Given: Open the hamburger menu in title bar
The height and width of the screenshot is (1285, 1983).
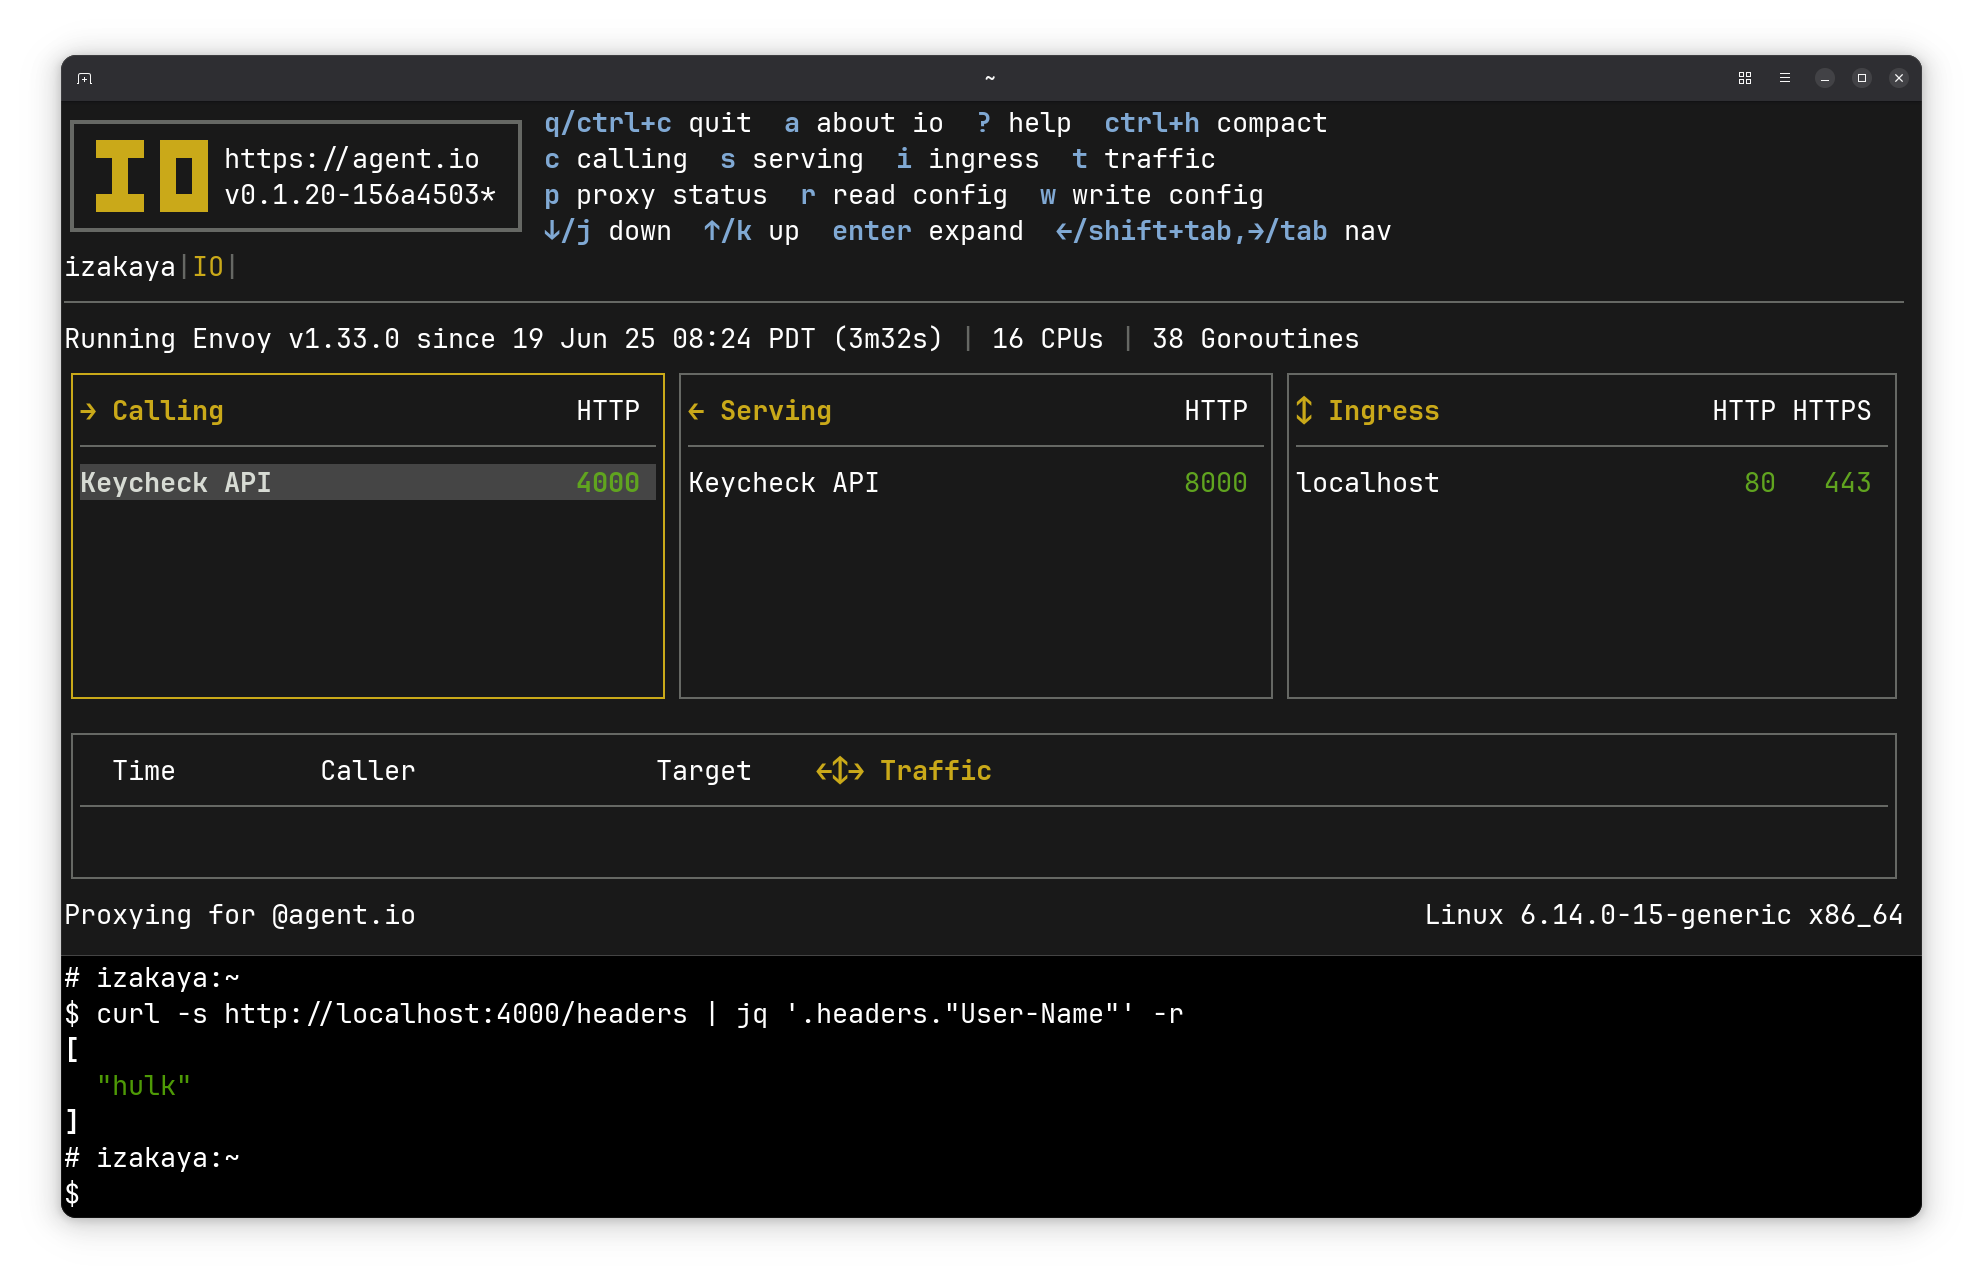Looking at the screenshot, I should point(1785,78).
